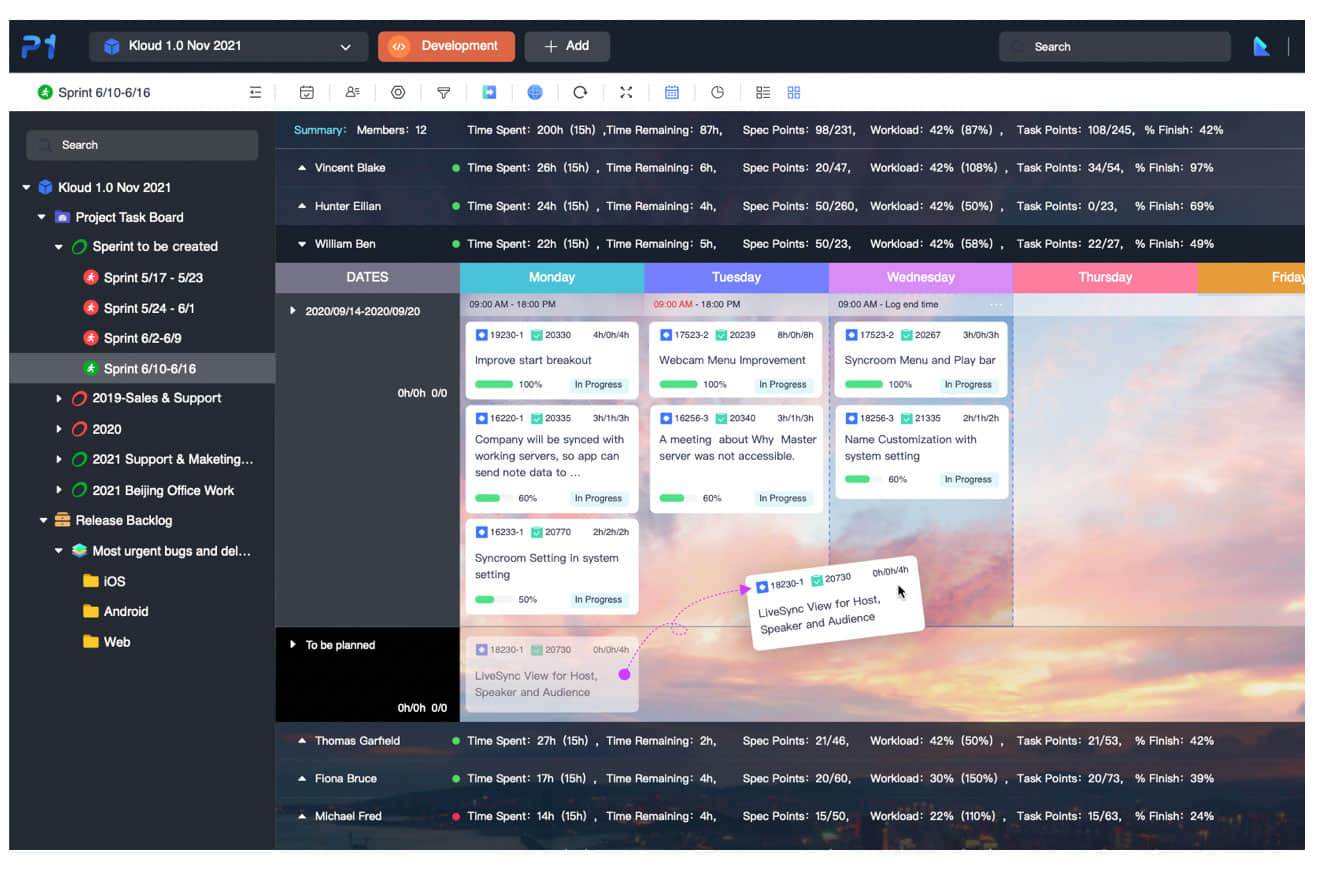Click the three-dots on Wednesday time header

pyautogui.click(x=996, y=304)
